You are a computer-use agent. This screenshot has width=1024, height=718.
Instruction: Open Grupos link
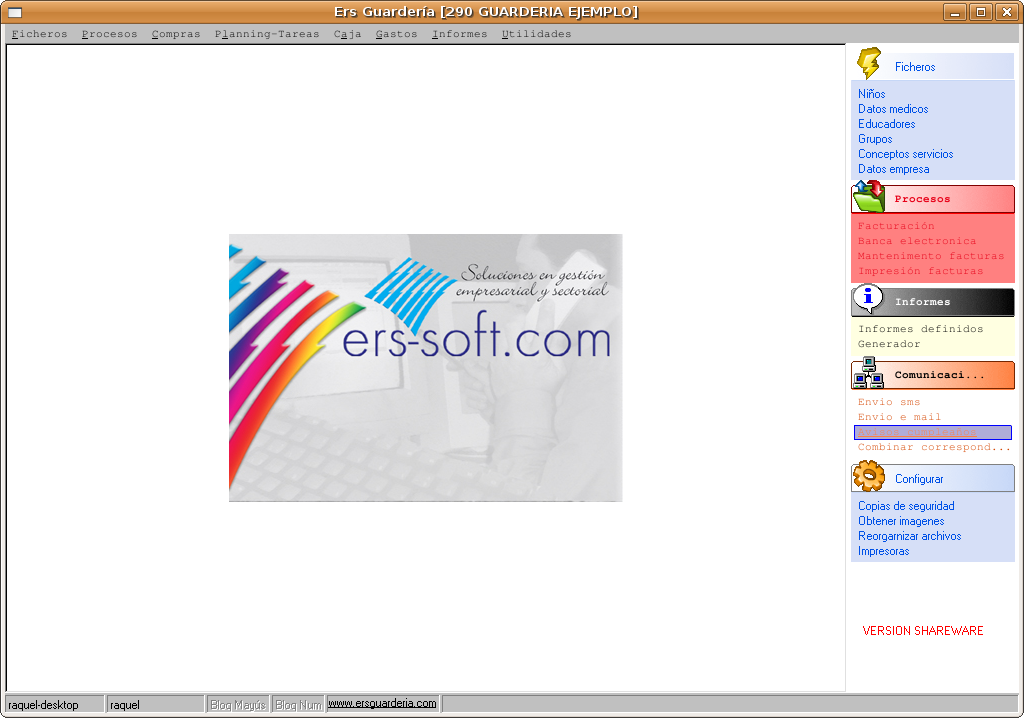click(x=874, y=139)
